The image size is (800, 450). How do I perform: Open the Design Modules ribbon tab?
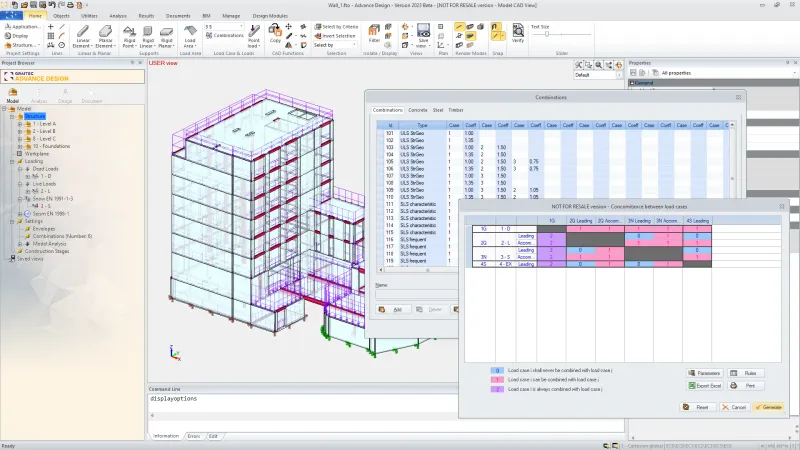270,16
